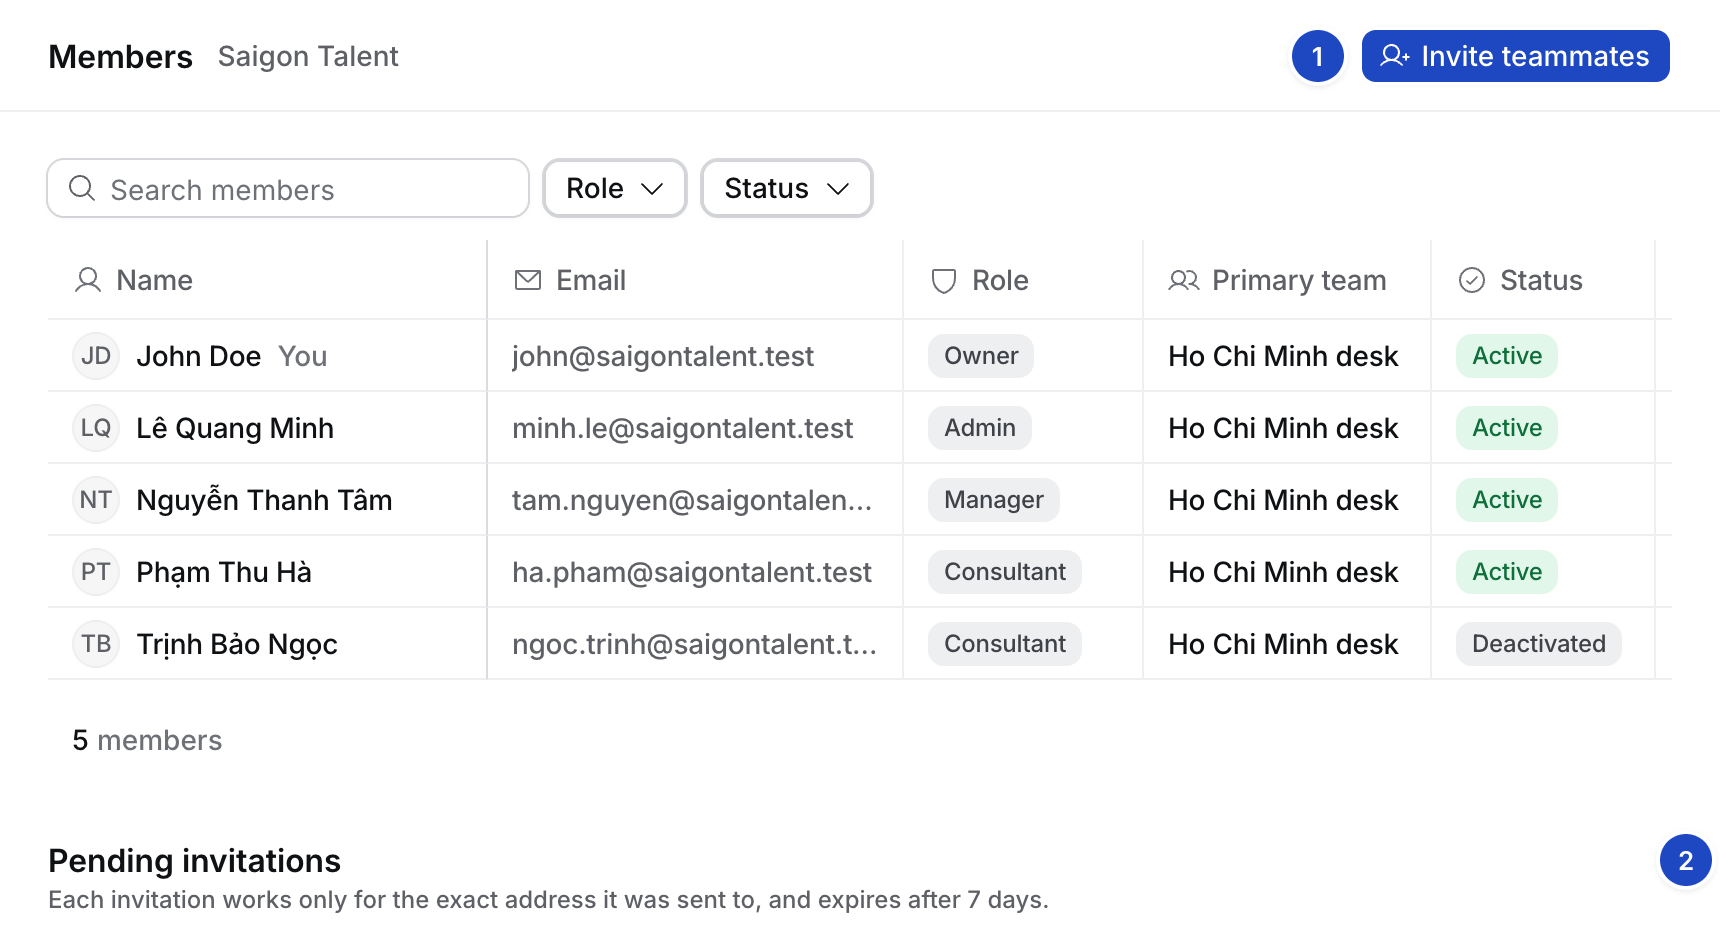Screen dimensions: 1720x928
Task: Click the Invite teammates button
Action: tap(1515, 56)
